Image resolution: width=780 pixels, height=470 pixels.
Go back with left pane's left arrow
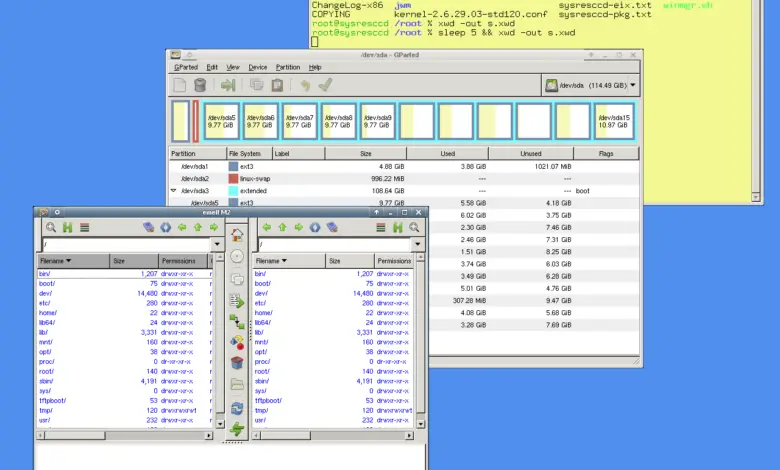(182, 227)
